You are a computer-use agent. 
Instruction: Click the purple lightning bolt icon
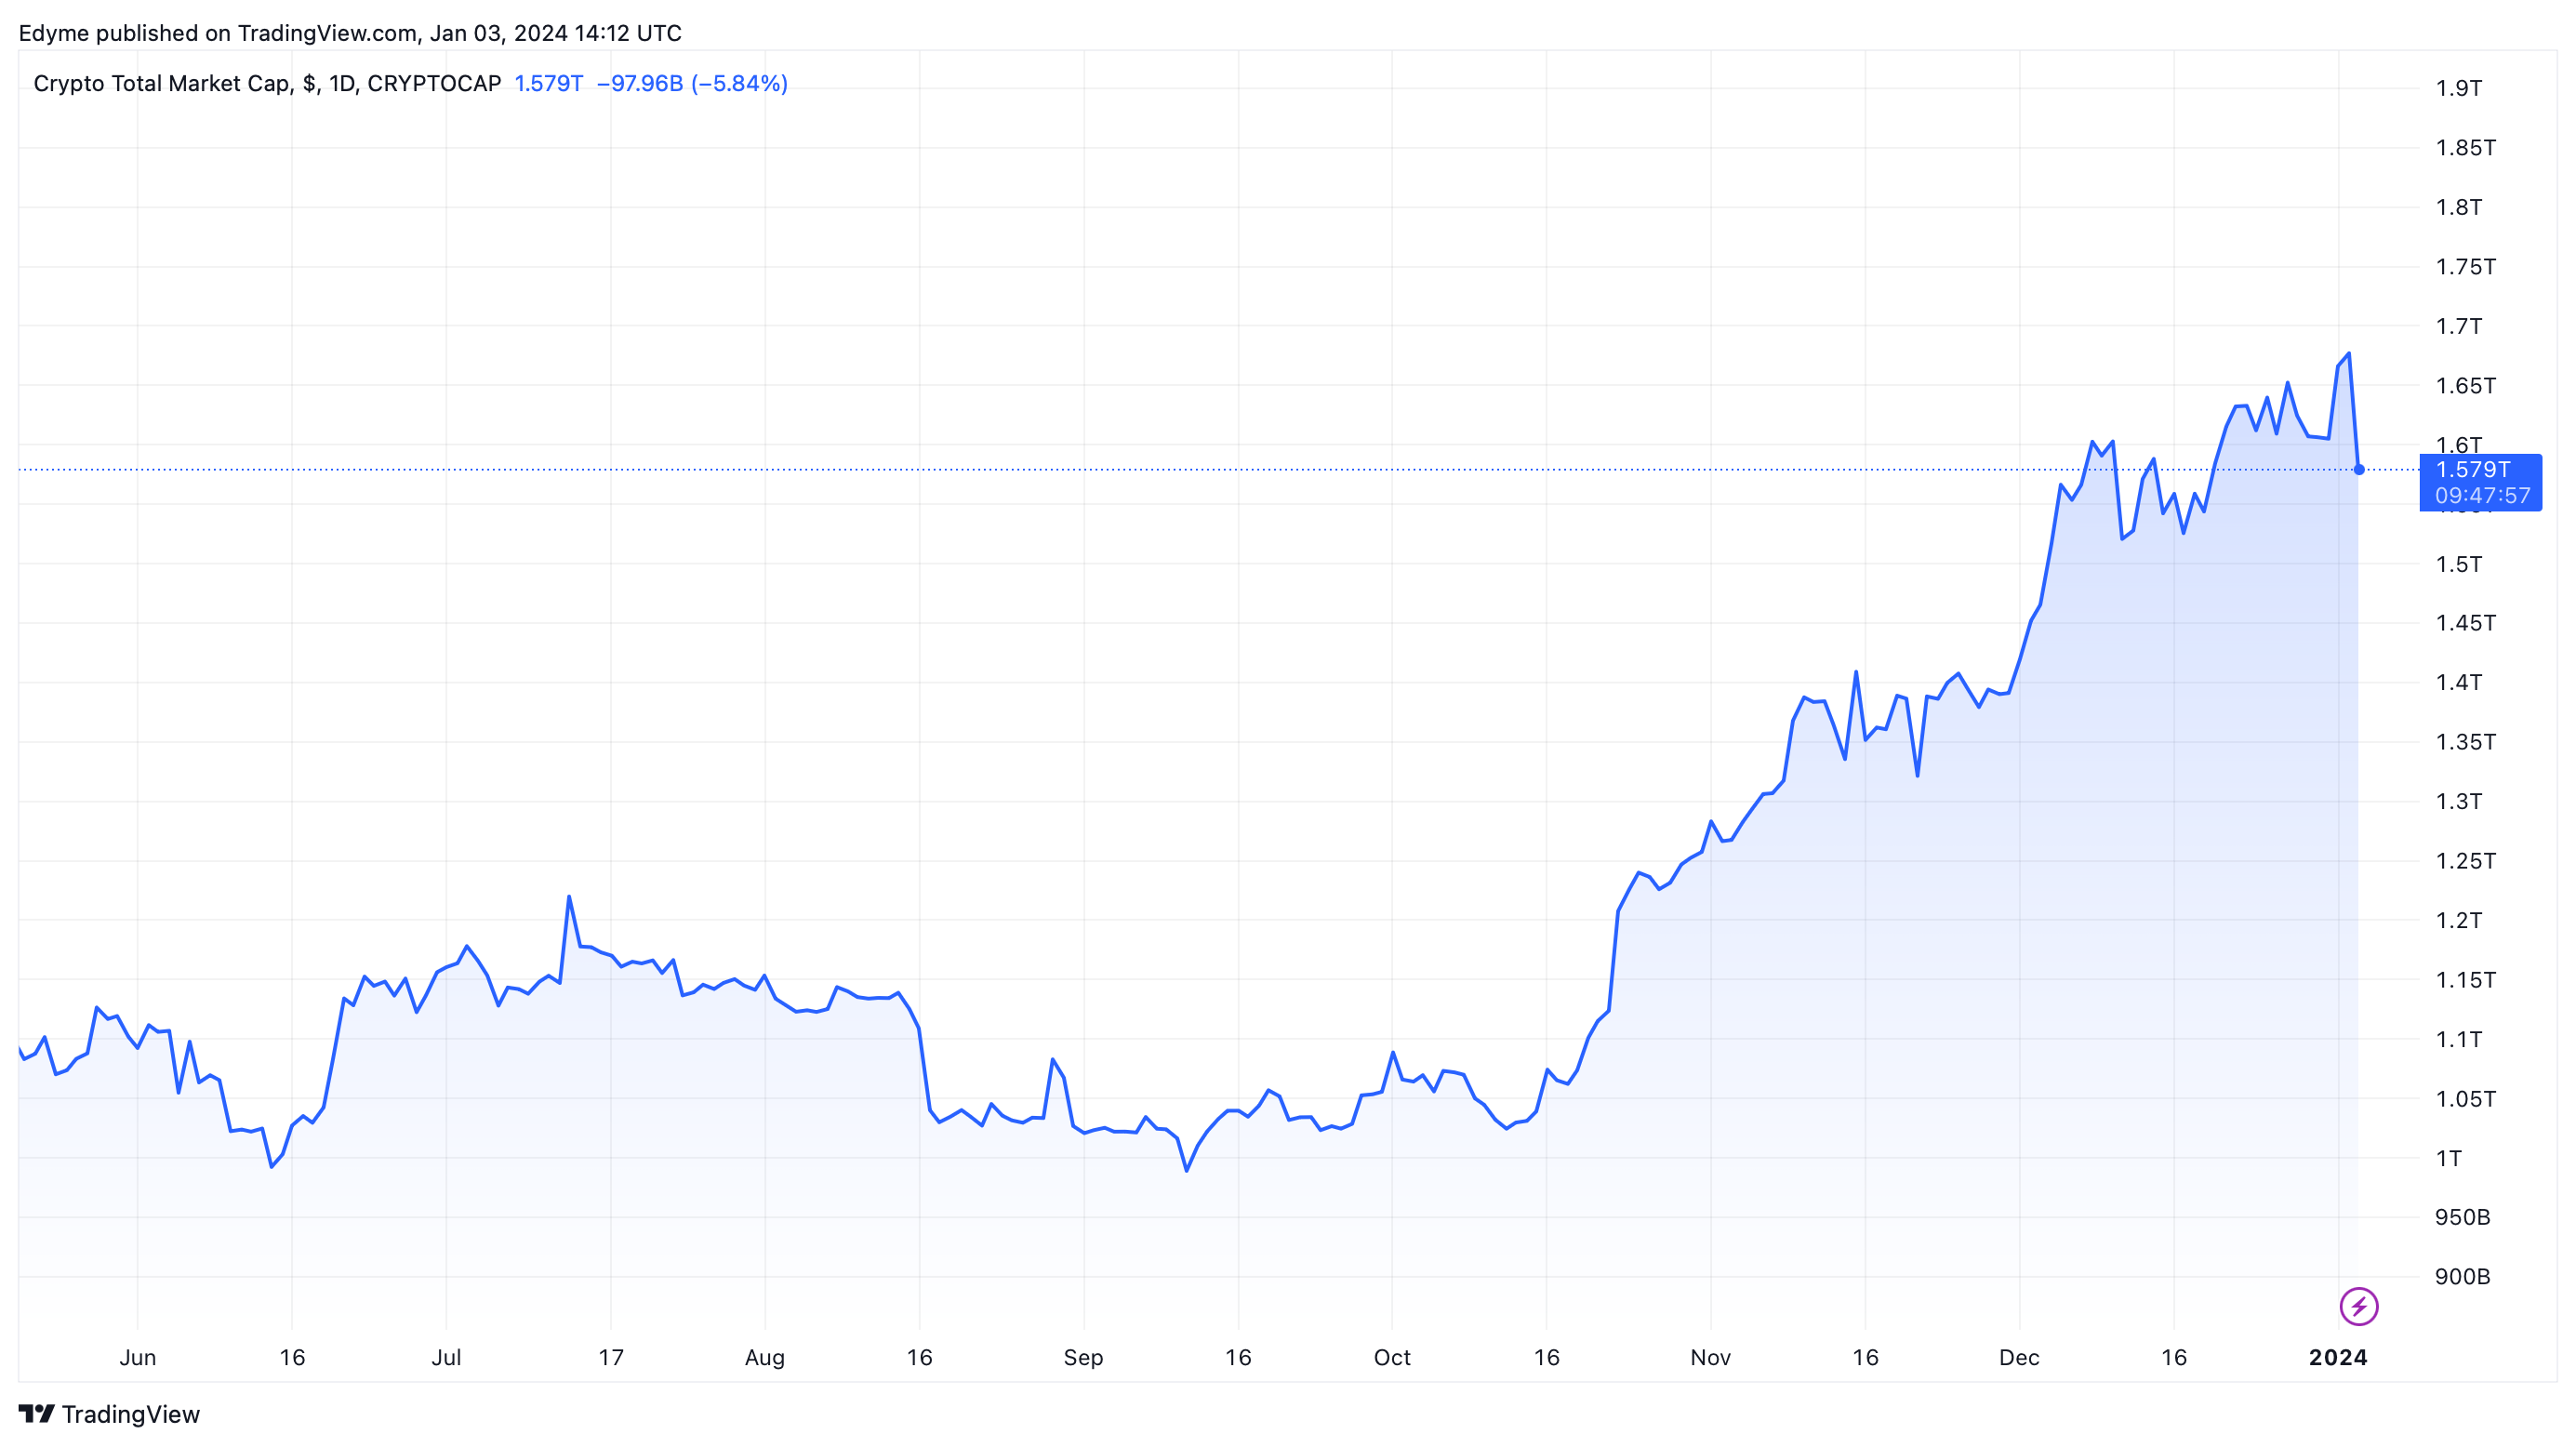[2358, 1306]
